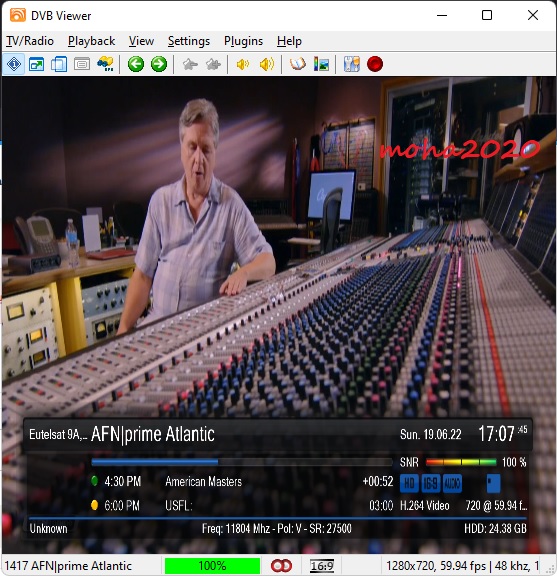Screen dimensions: 557x580
Task: Open the TV/Radio menu
Action: click(30, 41)
